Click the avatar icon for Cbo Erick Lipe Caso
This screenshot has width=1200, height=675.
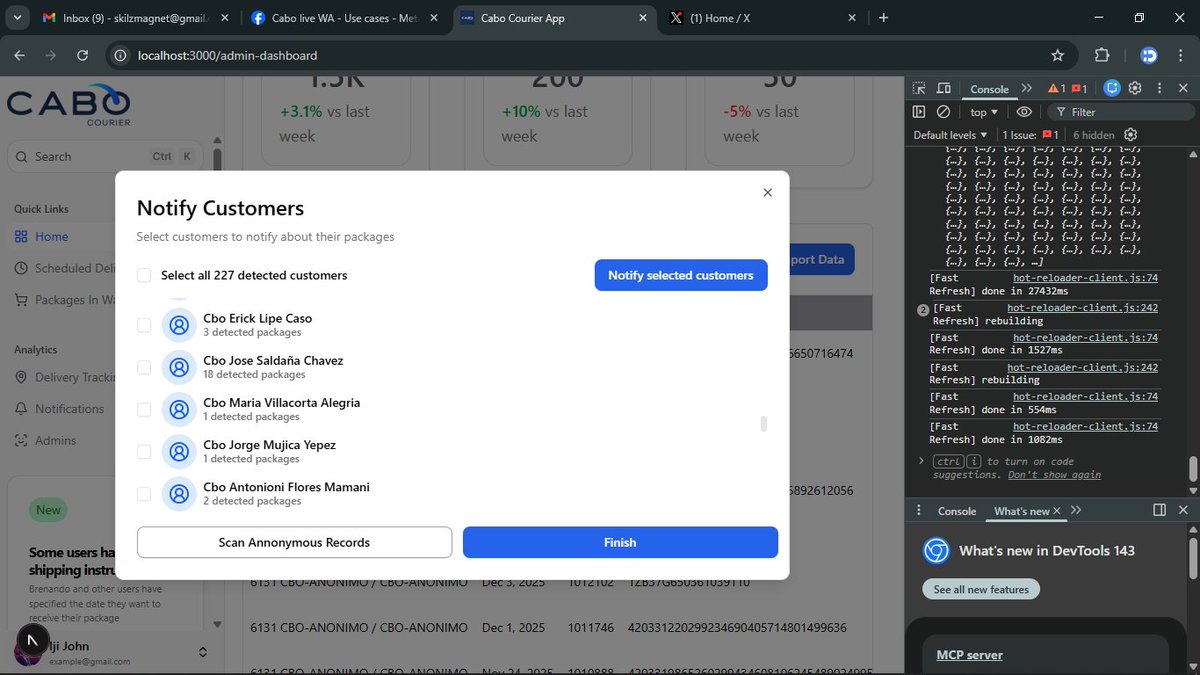pos(179,325)
